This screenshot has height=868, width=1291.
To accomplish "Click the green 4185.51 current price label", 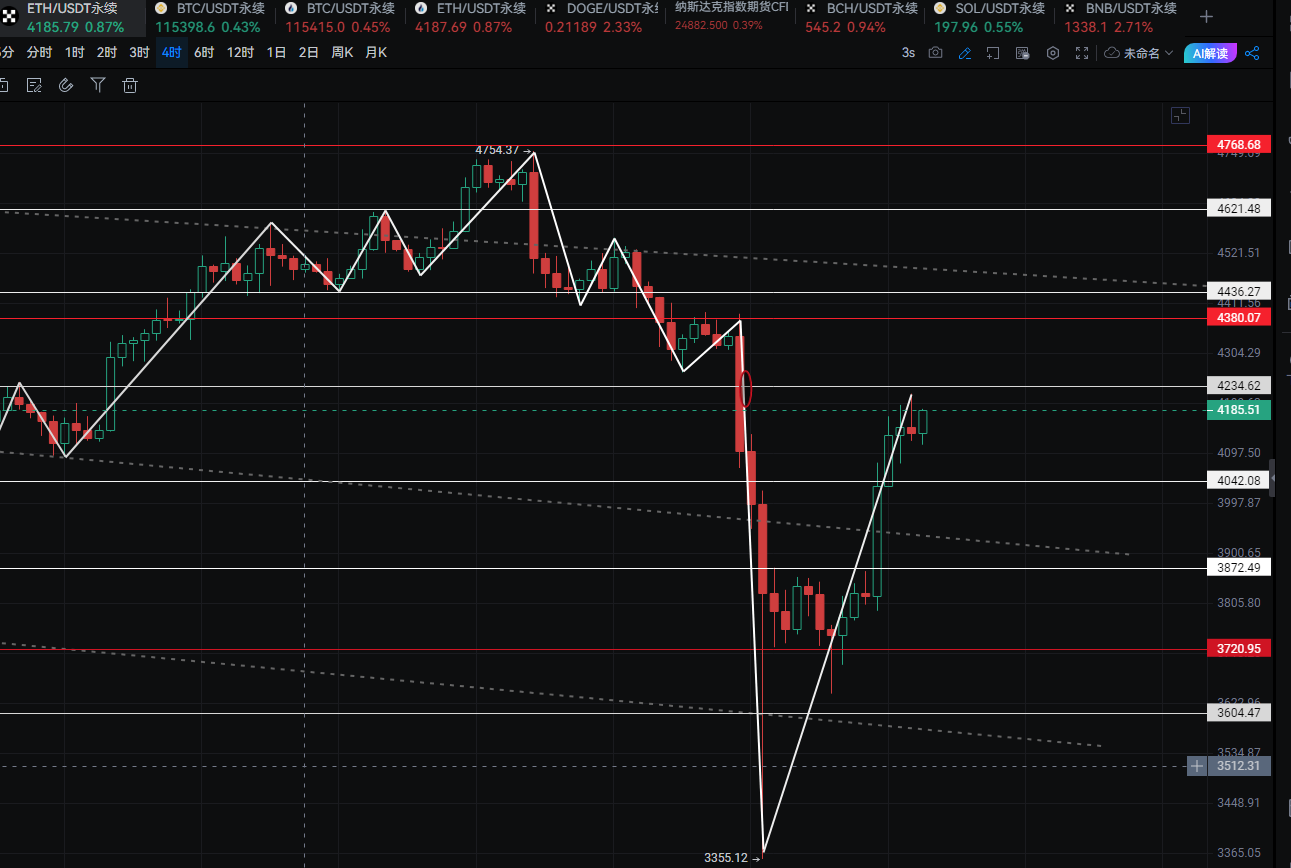I will pyautogui.click(x=1239, y=410).
